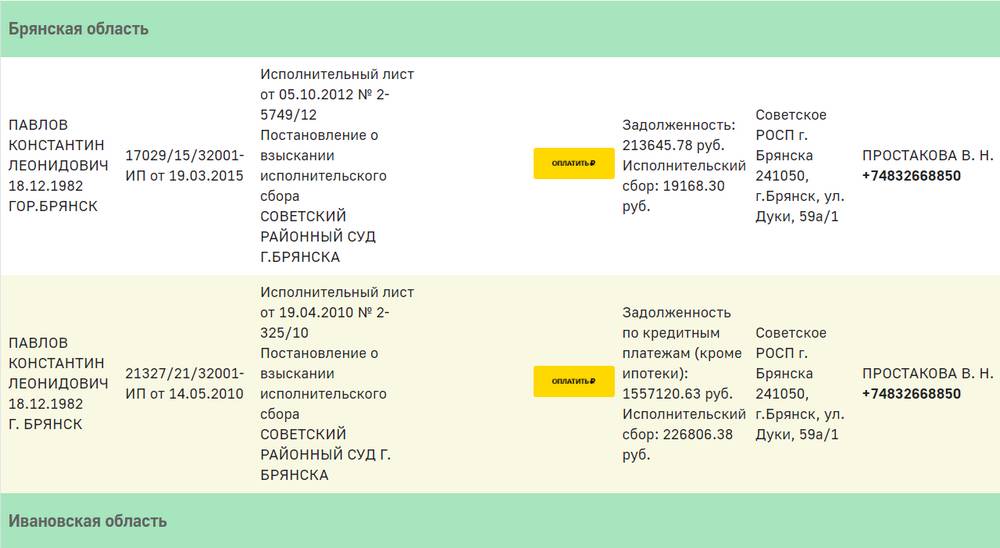1000x548 pixels.
Task: Click Советское РОСП address in the first row
Action: [x=799, y=166]
